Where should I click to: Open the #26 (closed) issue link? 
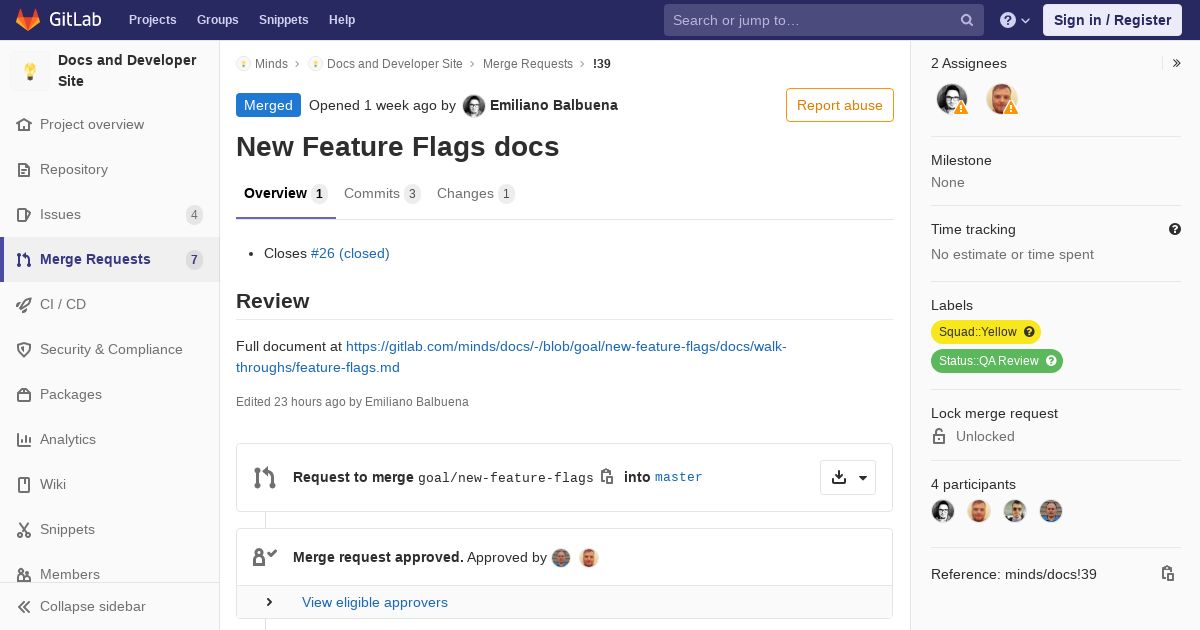click(349, 253)
